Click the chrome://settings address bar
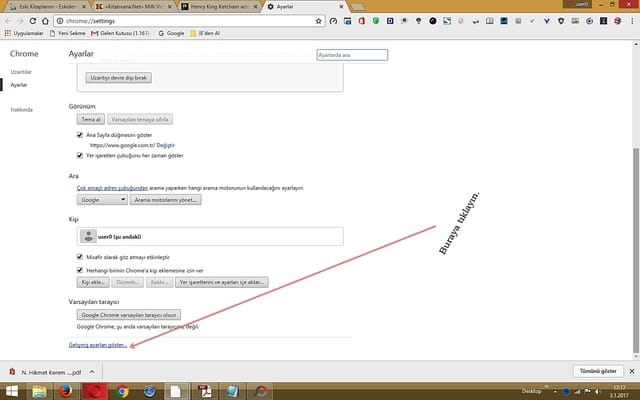Screen dimensions: 640x400 pyautogui.click(x=188, y=21)
